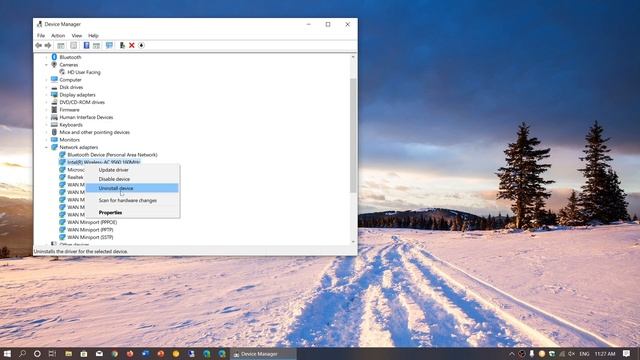This screenshot has height=360, width=640.
Task: Select HD User Facing camera device
Action: (84, 72)
